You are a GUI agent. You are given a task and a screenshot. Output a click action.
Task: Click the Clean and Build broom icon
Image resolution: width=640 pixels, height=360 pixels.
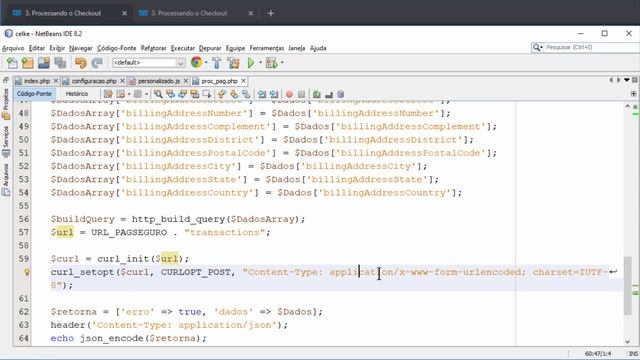[x=233, y=63]
